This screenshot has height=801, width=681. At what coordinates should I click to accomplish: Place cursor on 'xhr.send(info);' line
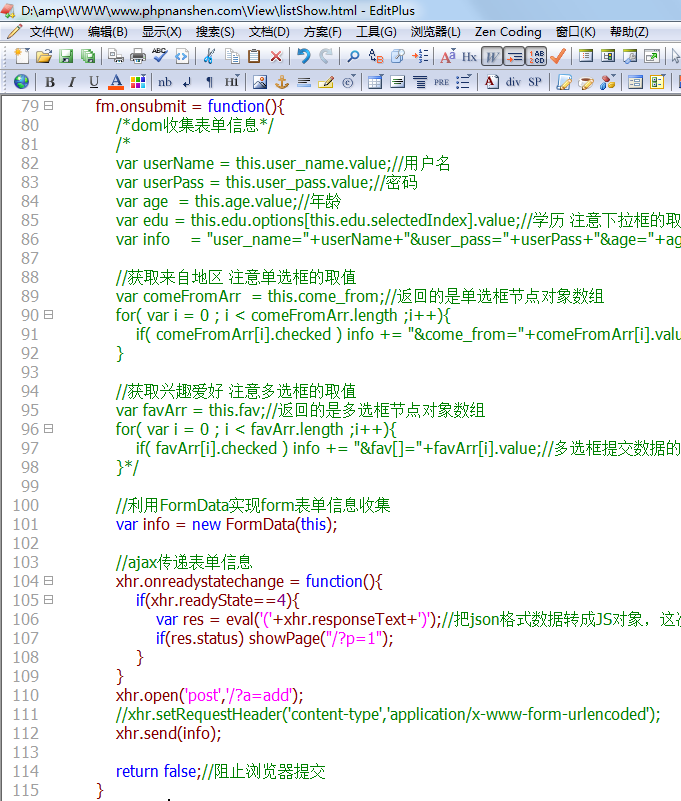pyautogui.click(x=169, y=734)
